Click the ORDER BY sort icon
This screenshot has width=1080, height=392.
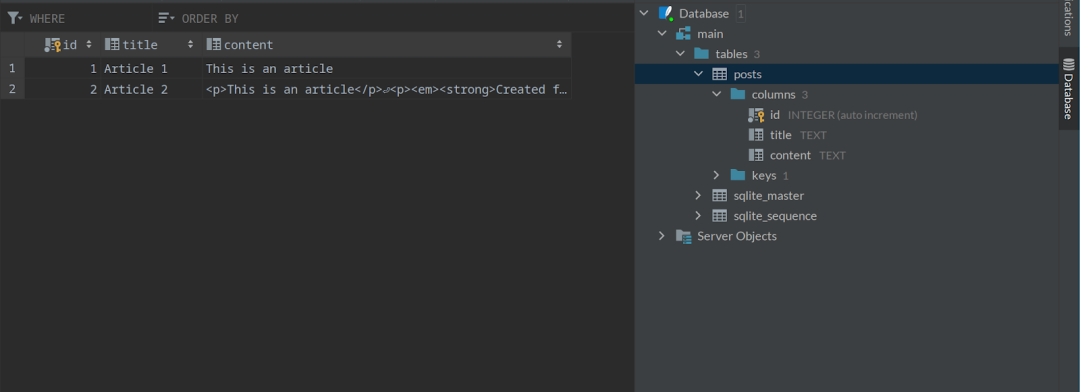[166, 18]
